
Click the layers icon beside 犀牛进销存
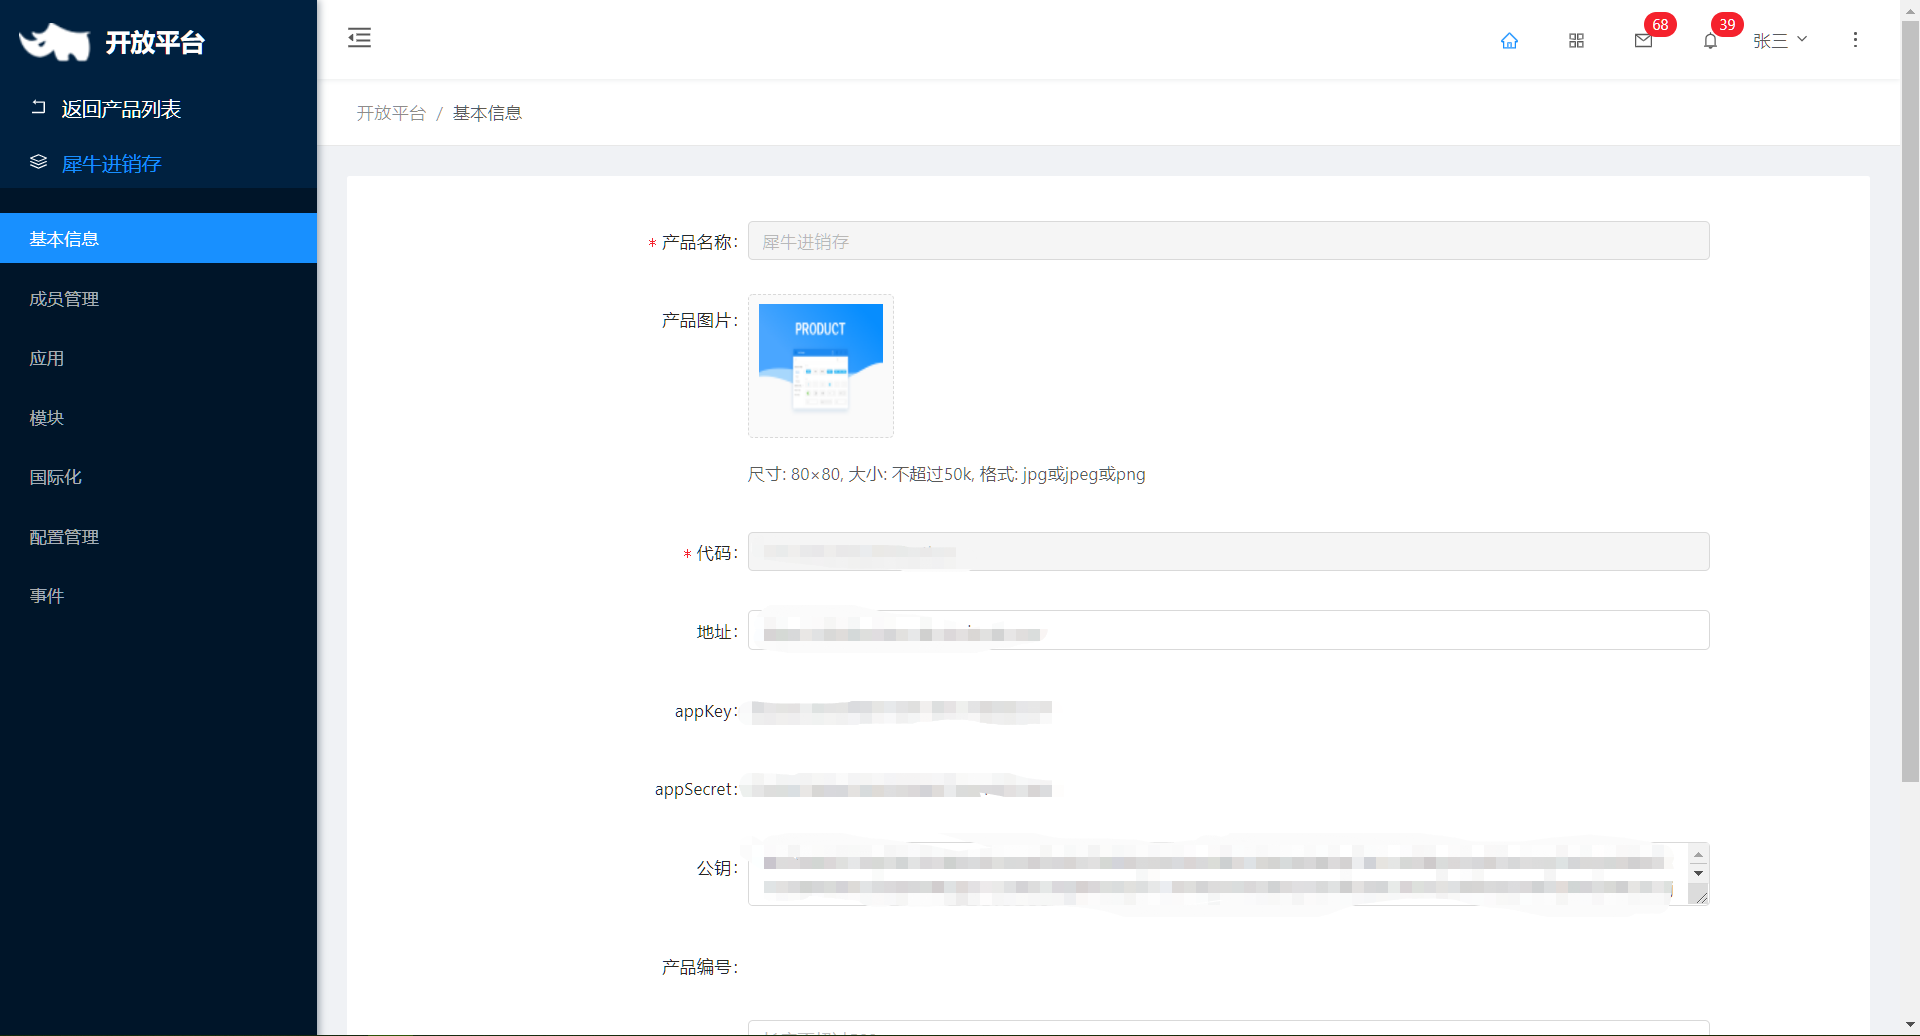pos(39,162)
